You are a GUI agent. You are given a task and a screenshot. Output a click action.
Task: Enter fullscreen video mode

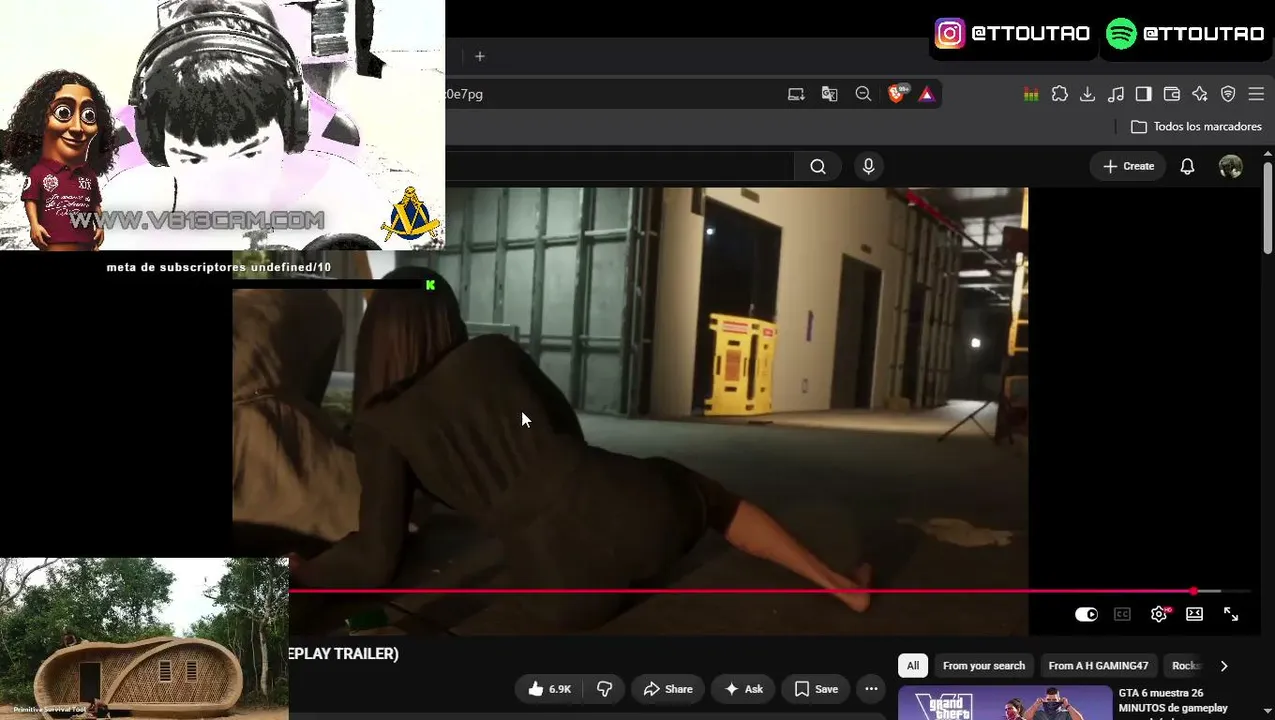(x=1231, y=615)
